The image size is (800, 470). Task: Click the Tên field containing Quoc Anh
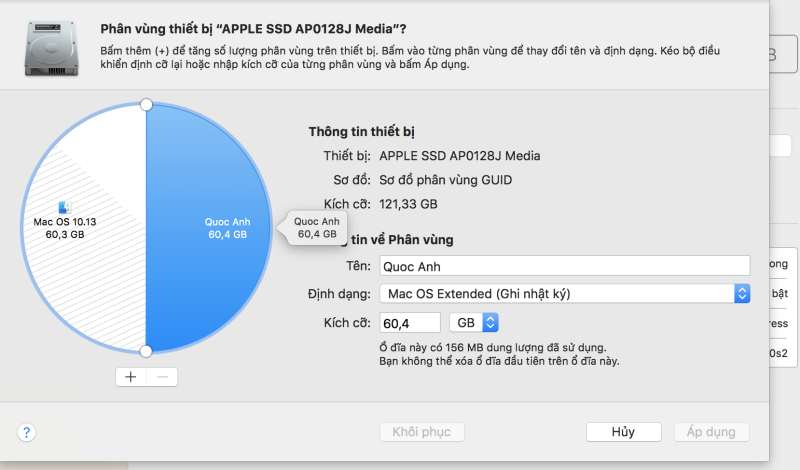point(564,266)
